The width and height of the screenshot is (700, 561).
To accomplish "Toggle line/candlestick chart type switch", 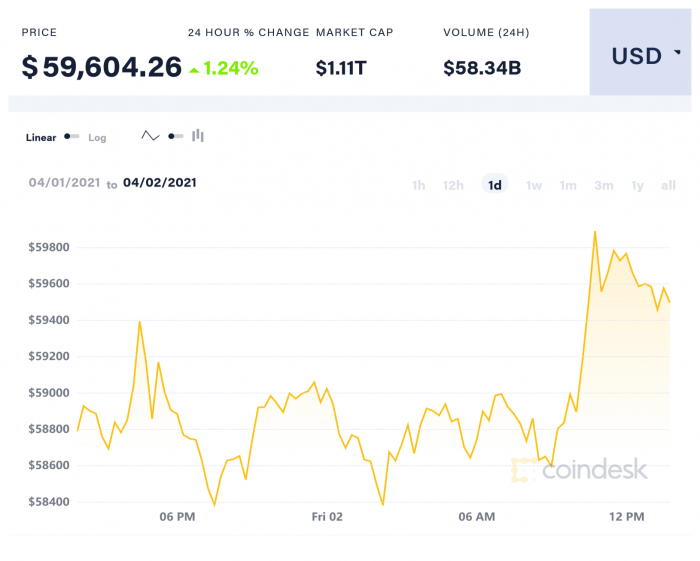I will (175, 136).
